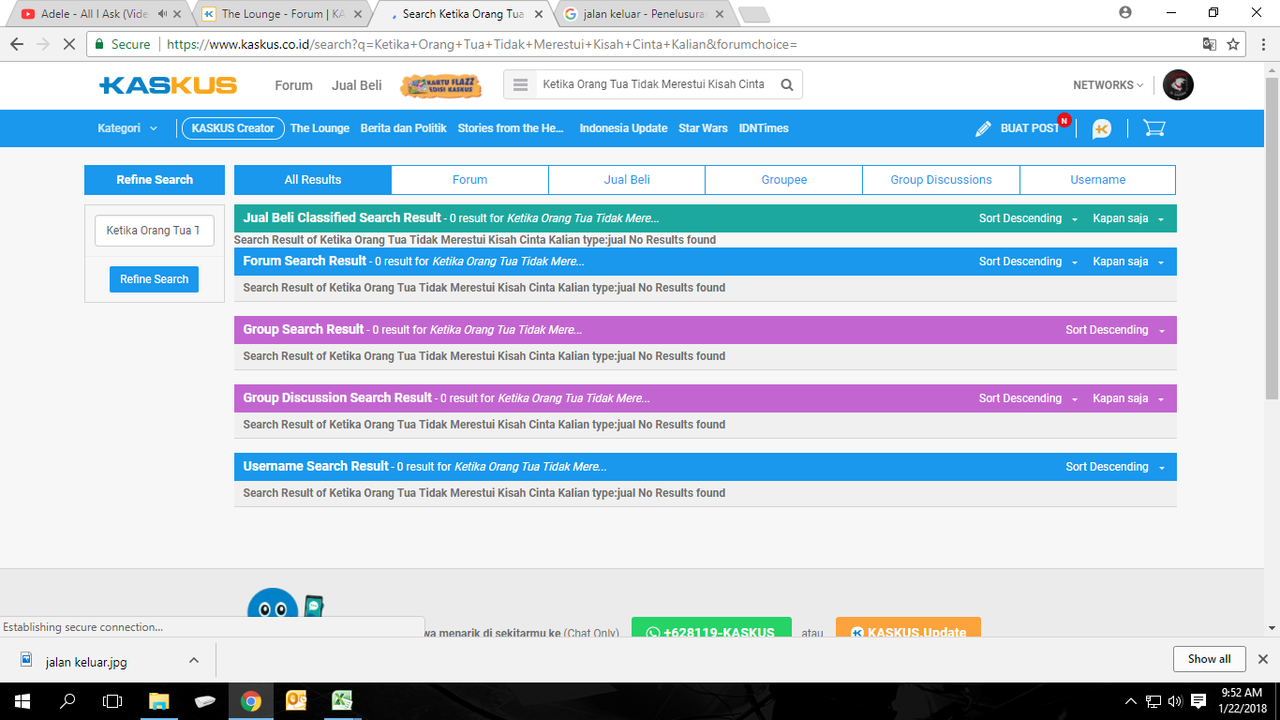Screen dimensions: 1280x720
Task: Open Chrome menu three dots
Action: (1261, 44)
